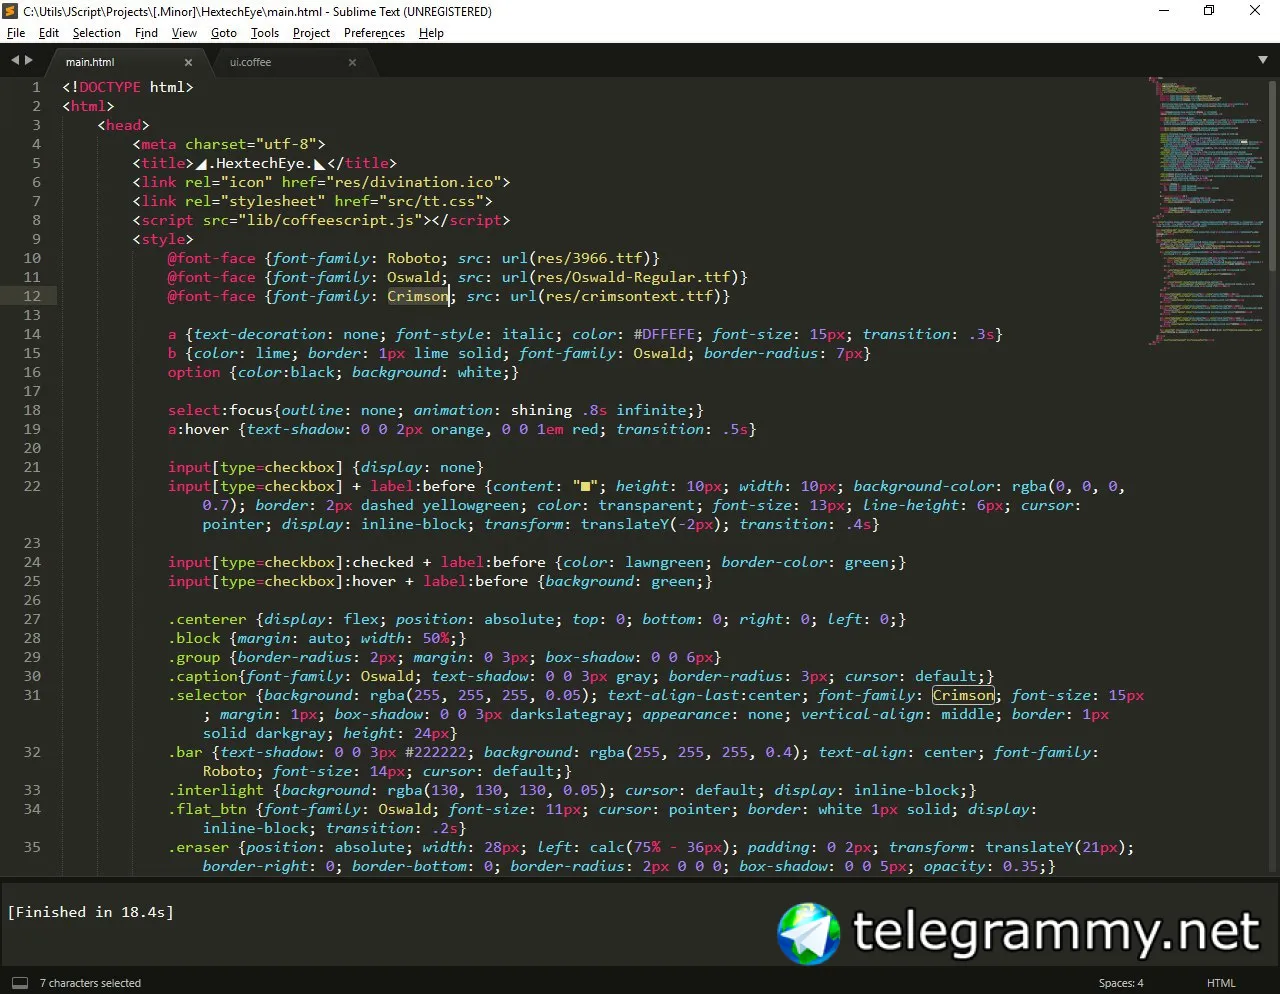Open the View menu
This screenshot has height=994, width=1280.
coord(184,33)
